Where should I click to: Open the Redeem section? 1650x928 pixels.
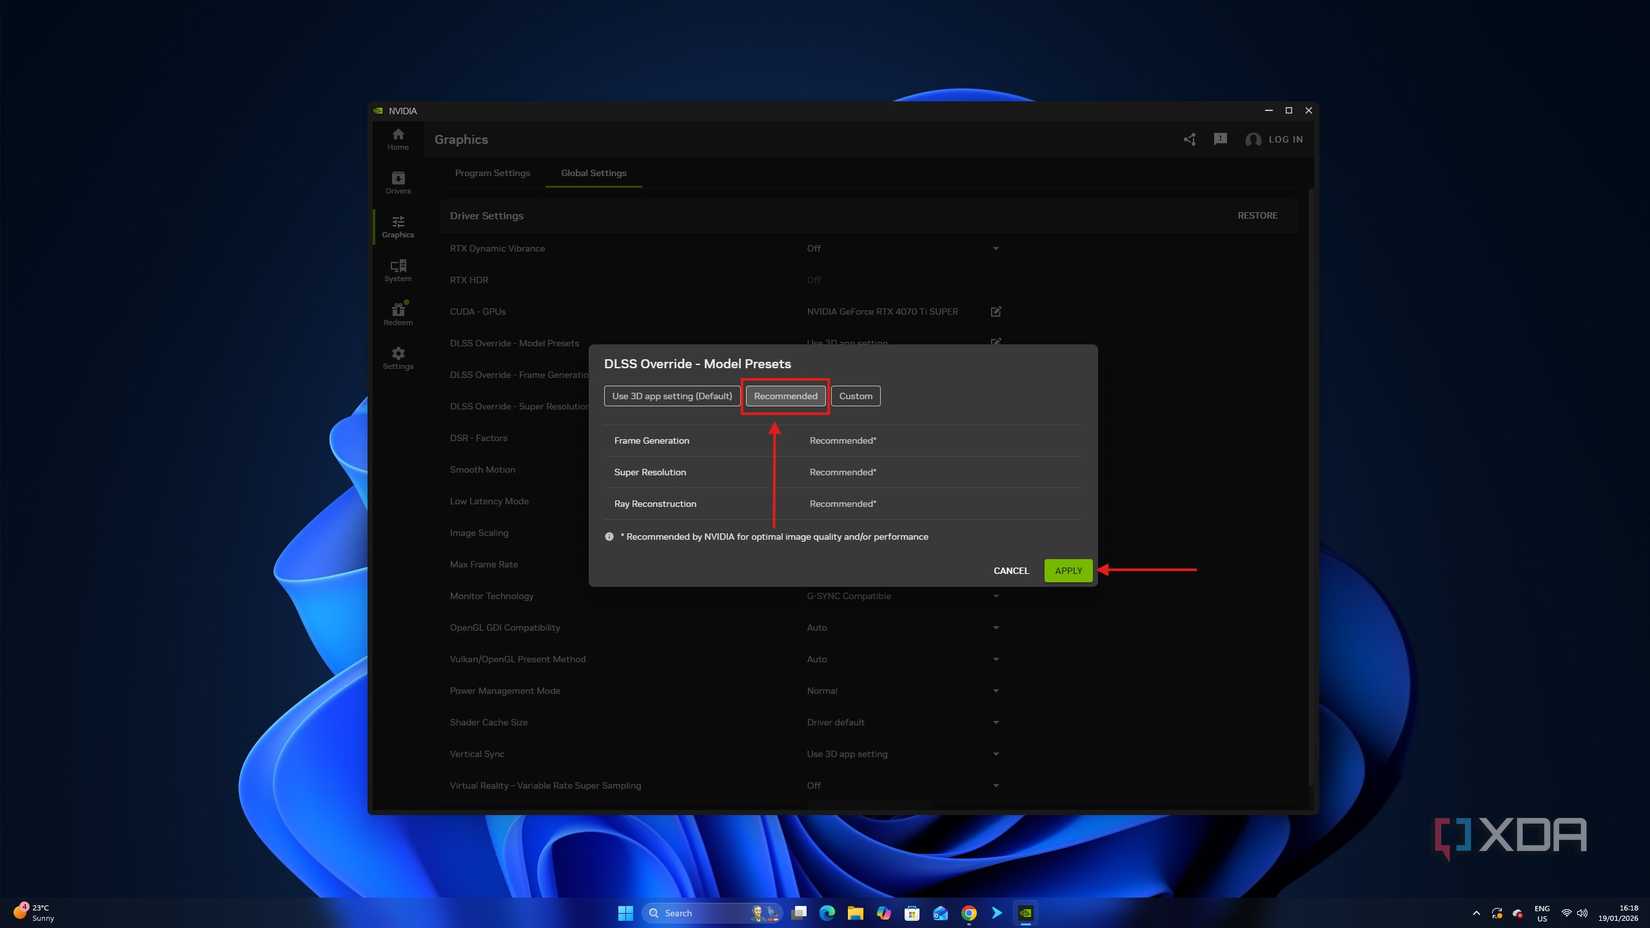[397, 313]
